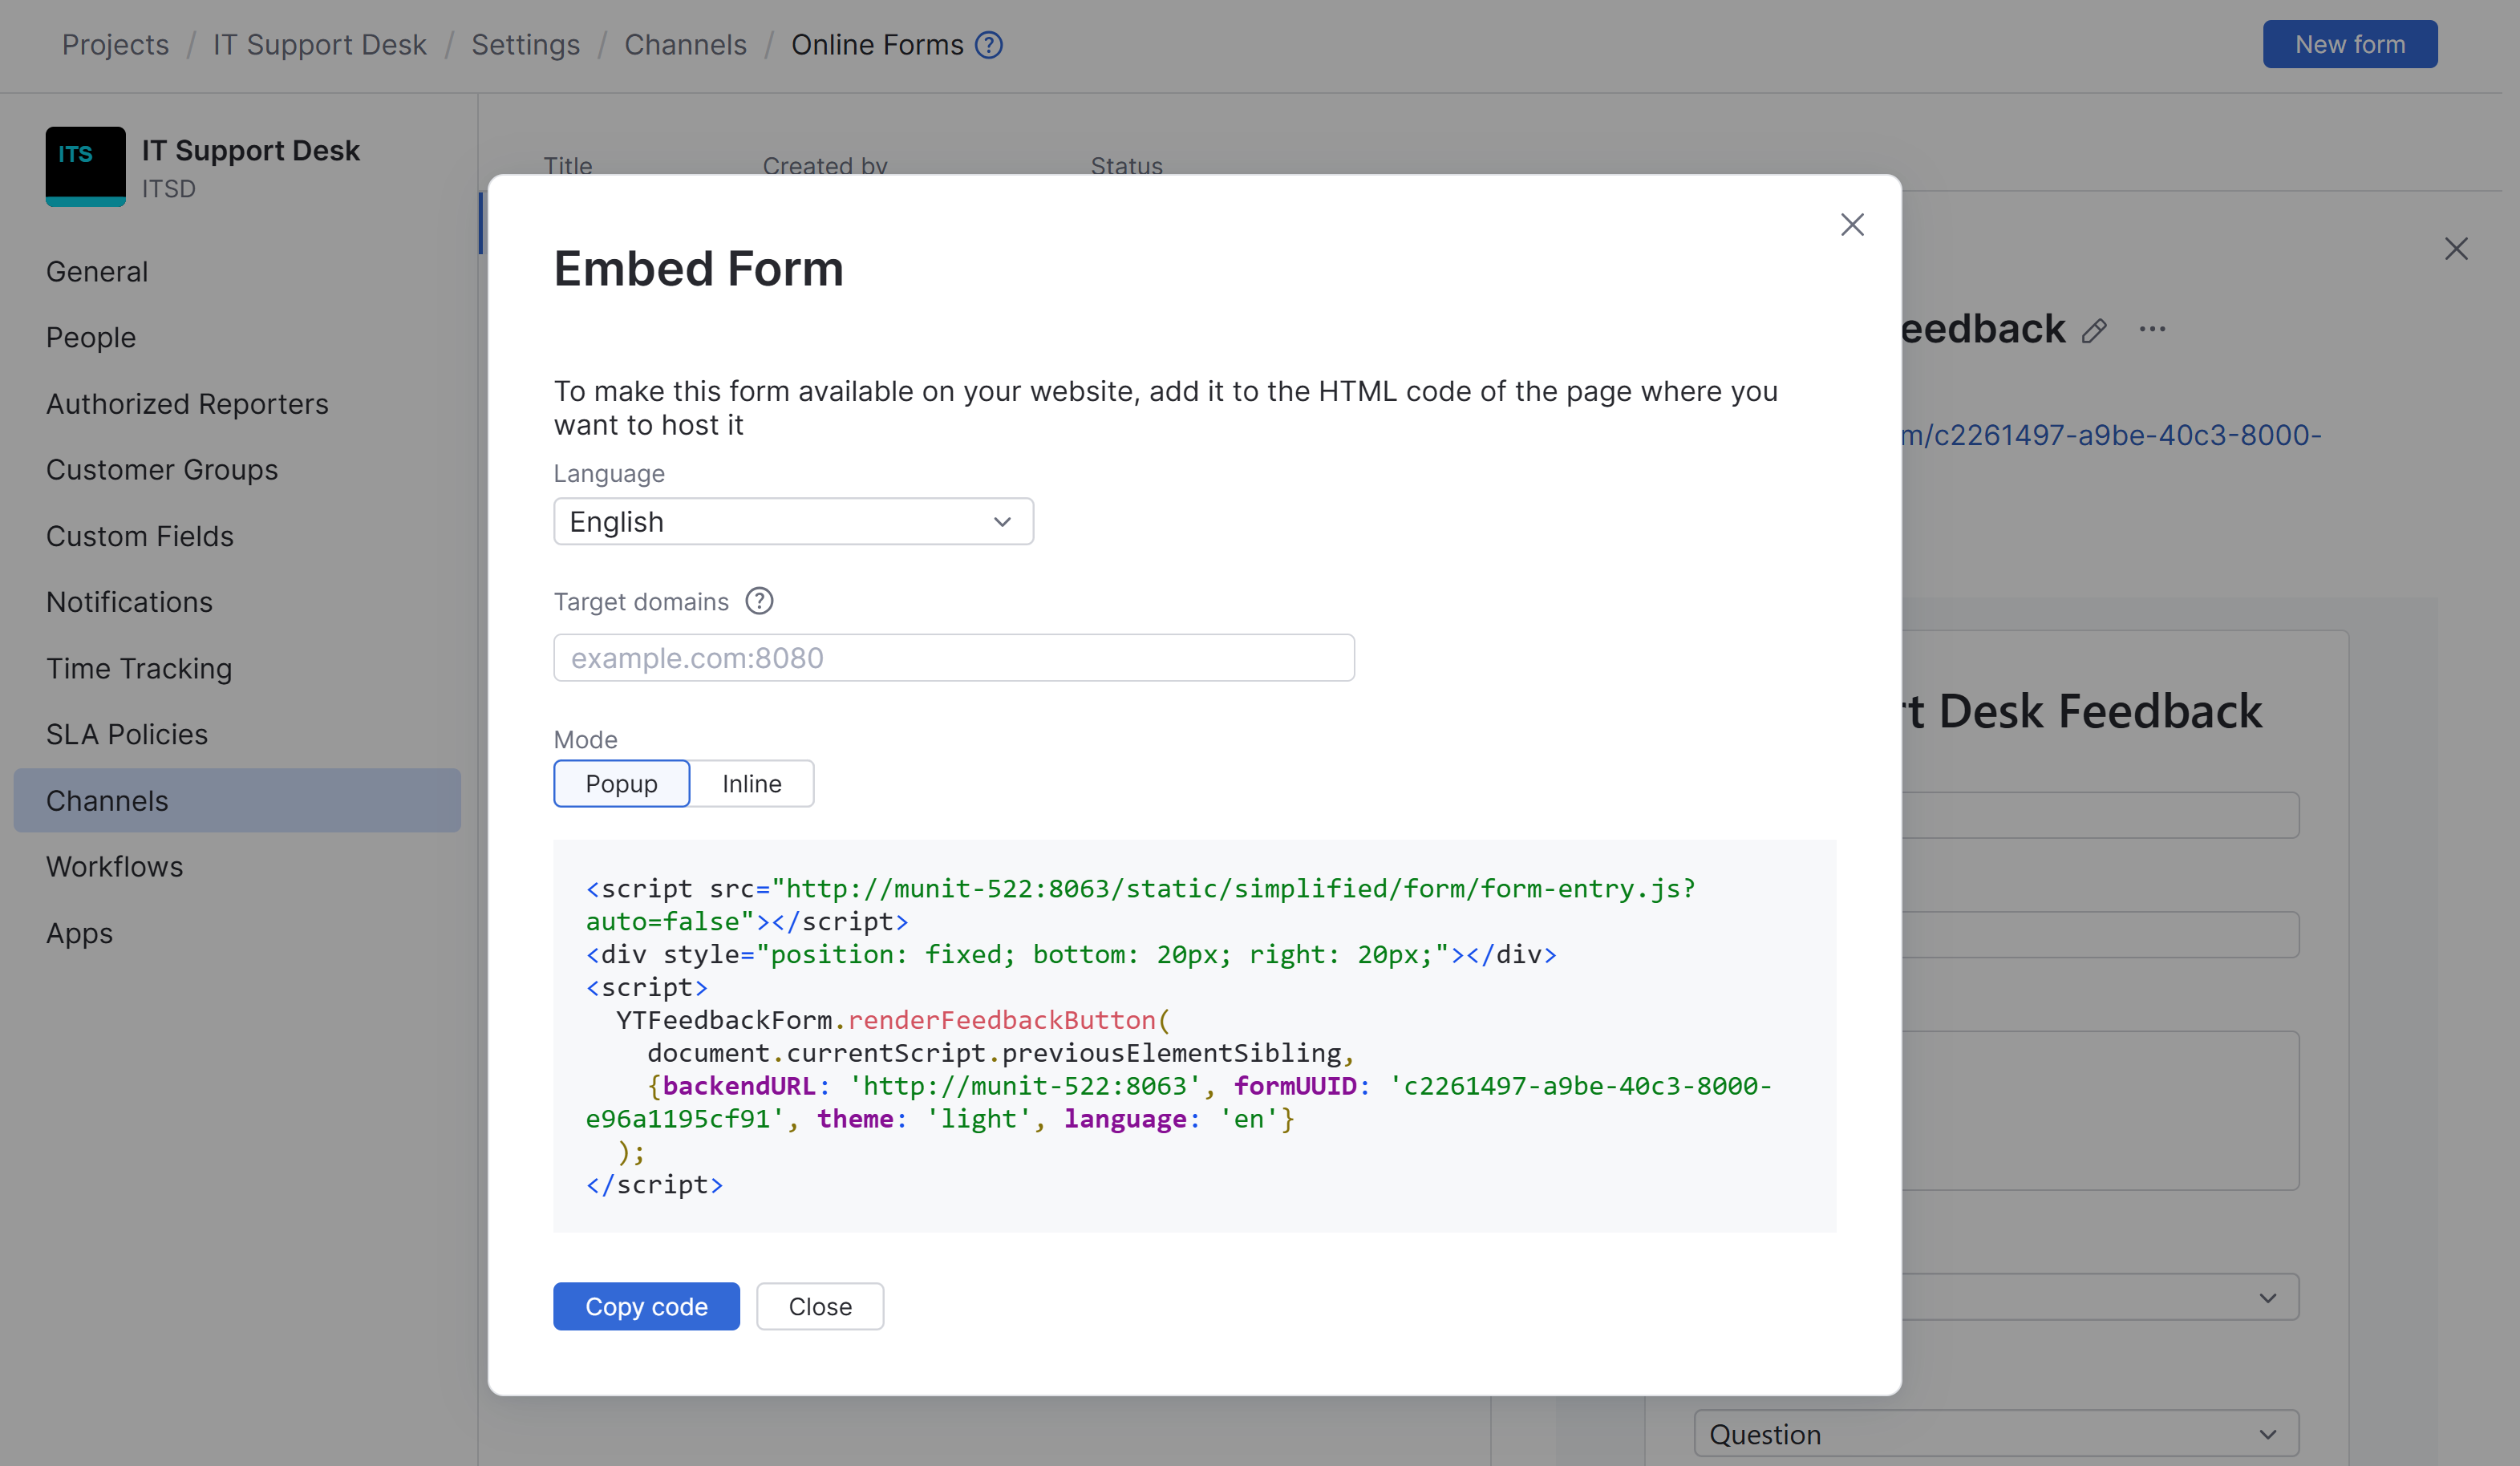Go to the Projects breadcrumb
The width and height of the screenshot is (2520, 1466).
pyautogui.click(x=115, y=45)
